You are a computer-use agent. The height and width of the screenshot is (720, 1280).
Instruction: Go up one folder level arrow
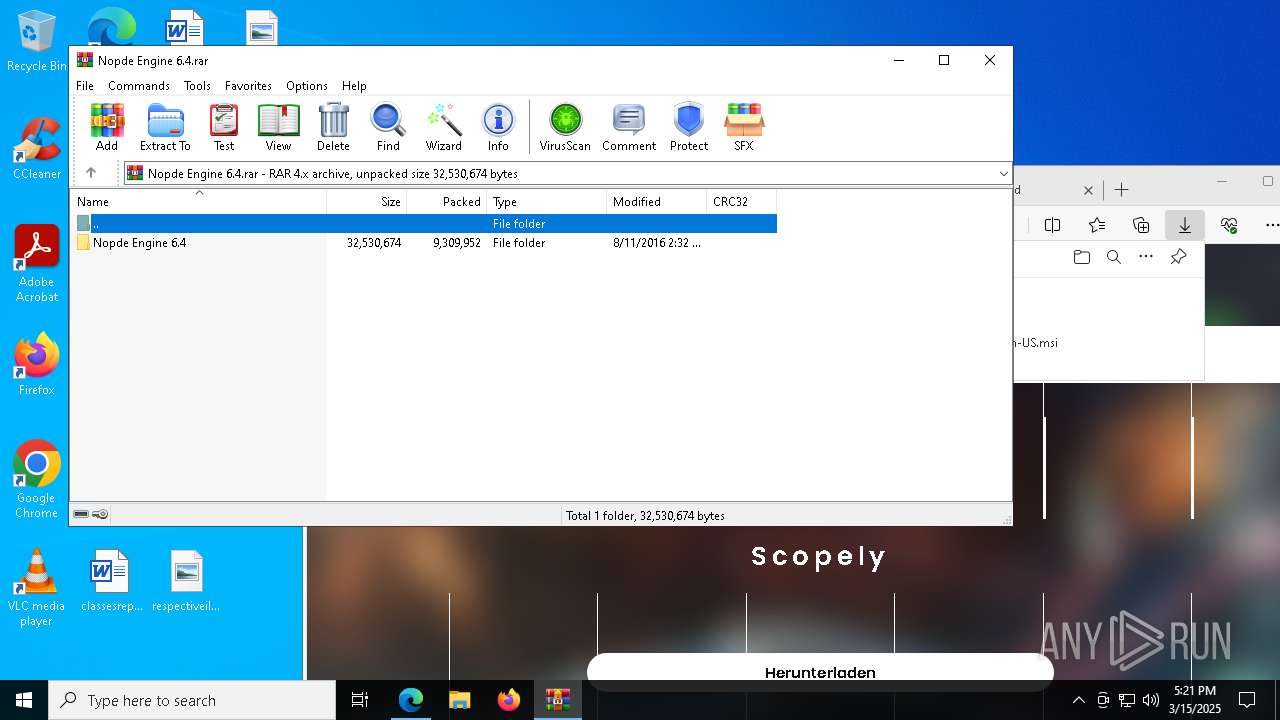point(91,173)
